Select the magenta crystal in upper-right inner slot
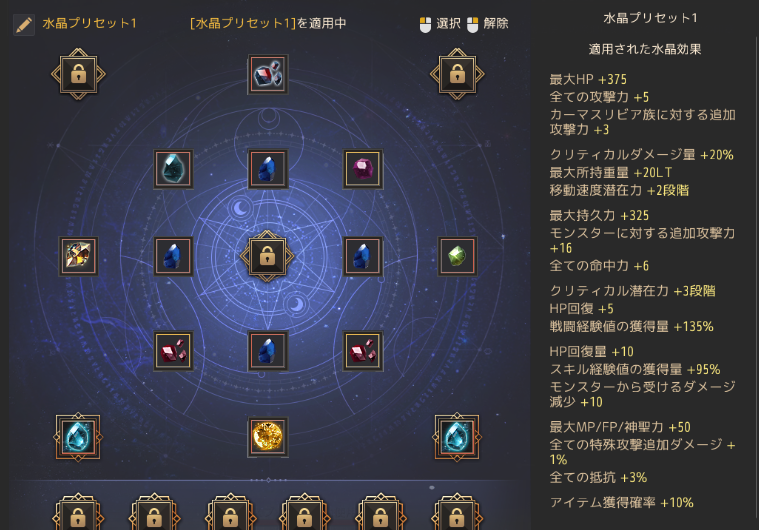Viewport: 759px width, 530px height. 363,169
